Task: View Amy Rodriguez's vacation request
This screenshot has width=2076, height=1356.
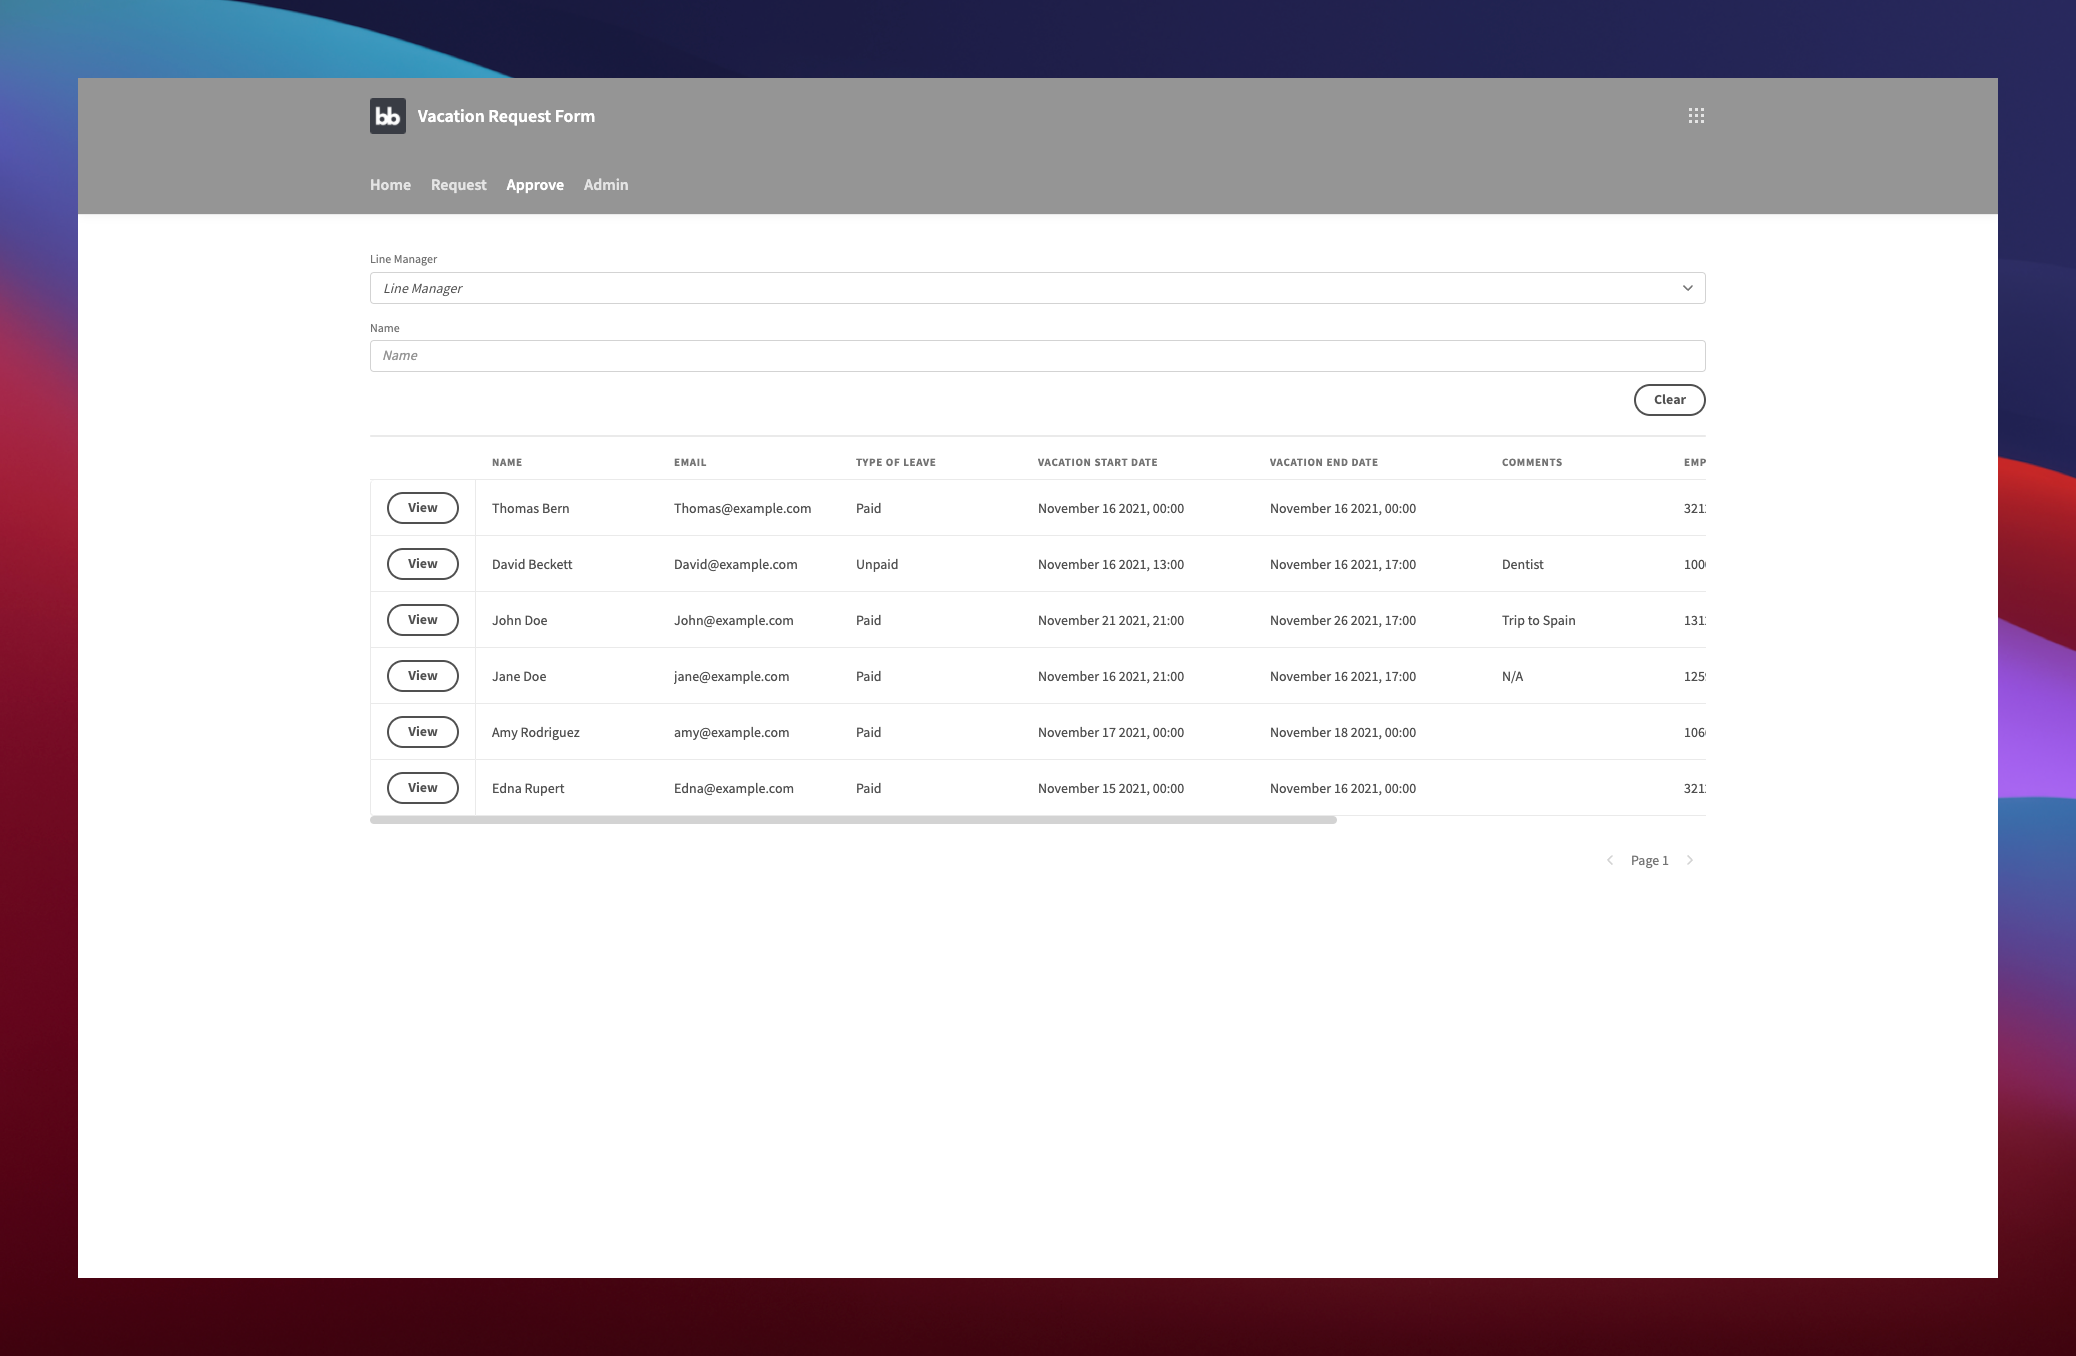Action: point(422,731)
